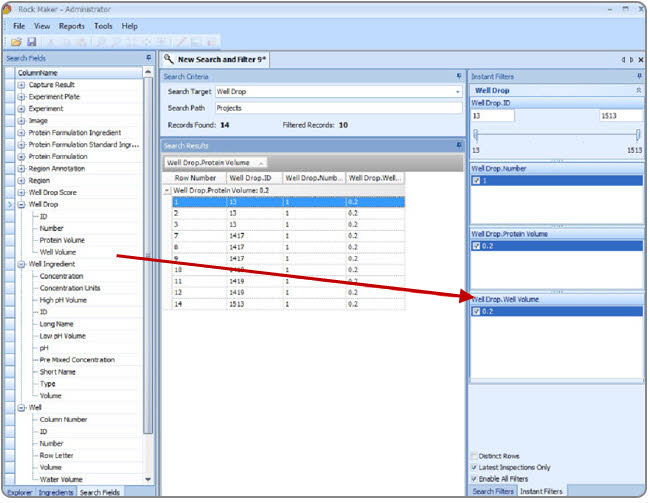Toggle the Well Drop.Protein Volume 0.2 checkbox
Image resolution: width=650 pixels, height=503 pixels.
point(476,246)
